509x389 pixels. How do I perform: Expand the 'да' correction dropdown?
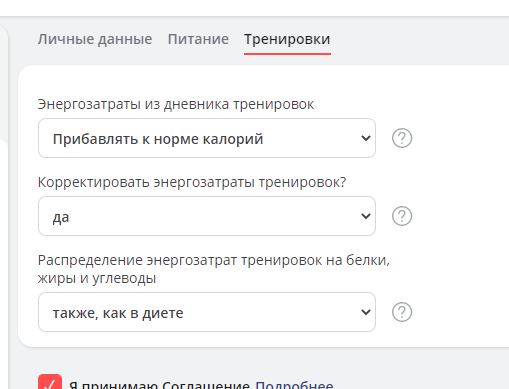(x=207, y=216)
